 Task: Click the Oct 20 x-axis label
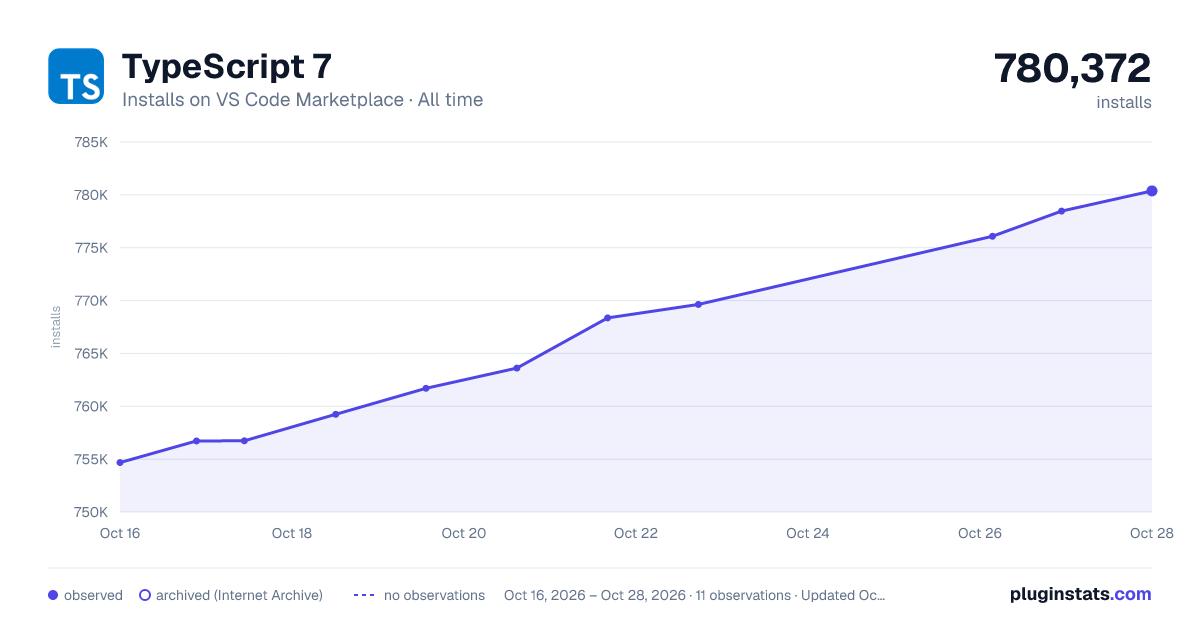[464, 533]
